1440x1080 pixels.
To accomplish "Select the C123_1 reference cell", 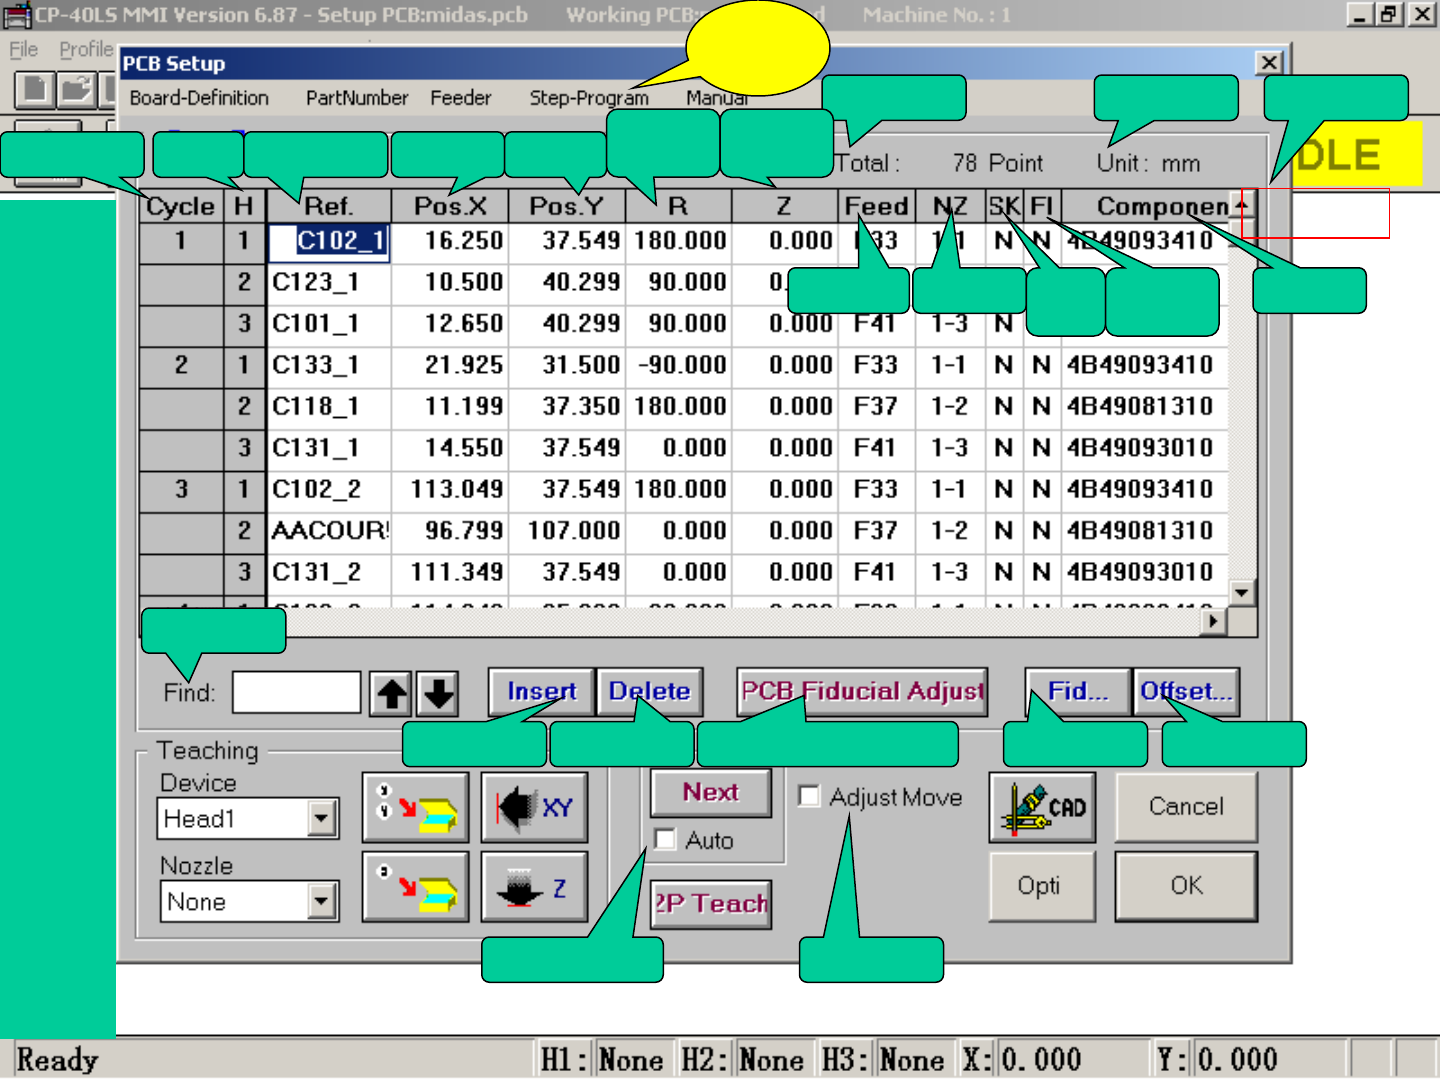I will (x=329, y=283).
